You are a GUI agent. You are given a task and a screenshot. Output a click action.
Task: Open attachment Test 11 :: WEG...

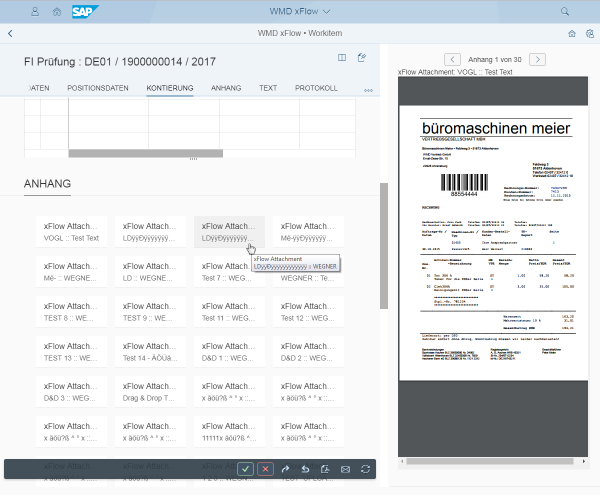[x=229, y=312]
